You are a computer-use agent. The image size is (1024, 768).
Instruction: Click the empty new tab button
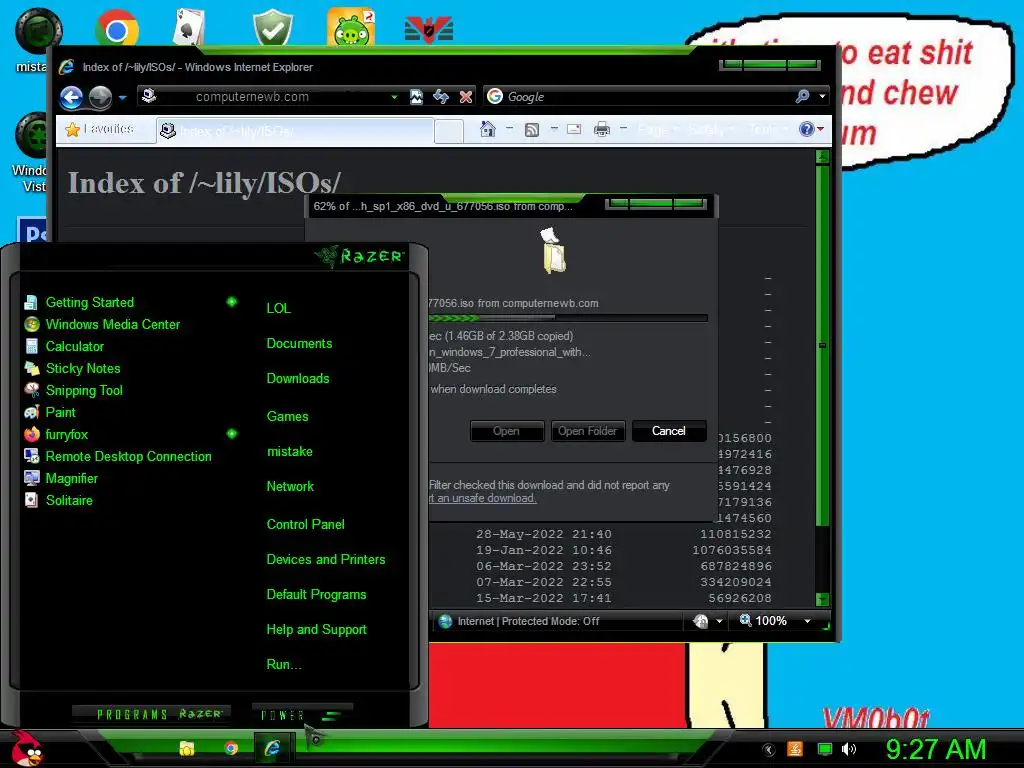tap(449, 131)
